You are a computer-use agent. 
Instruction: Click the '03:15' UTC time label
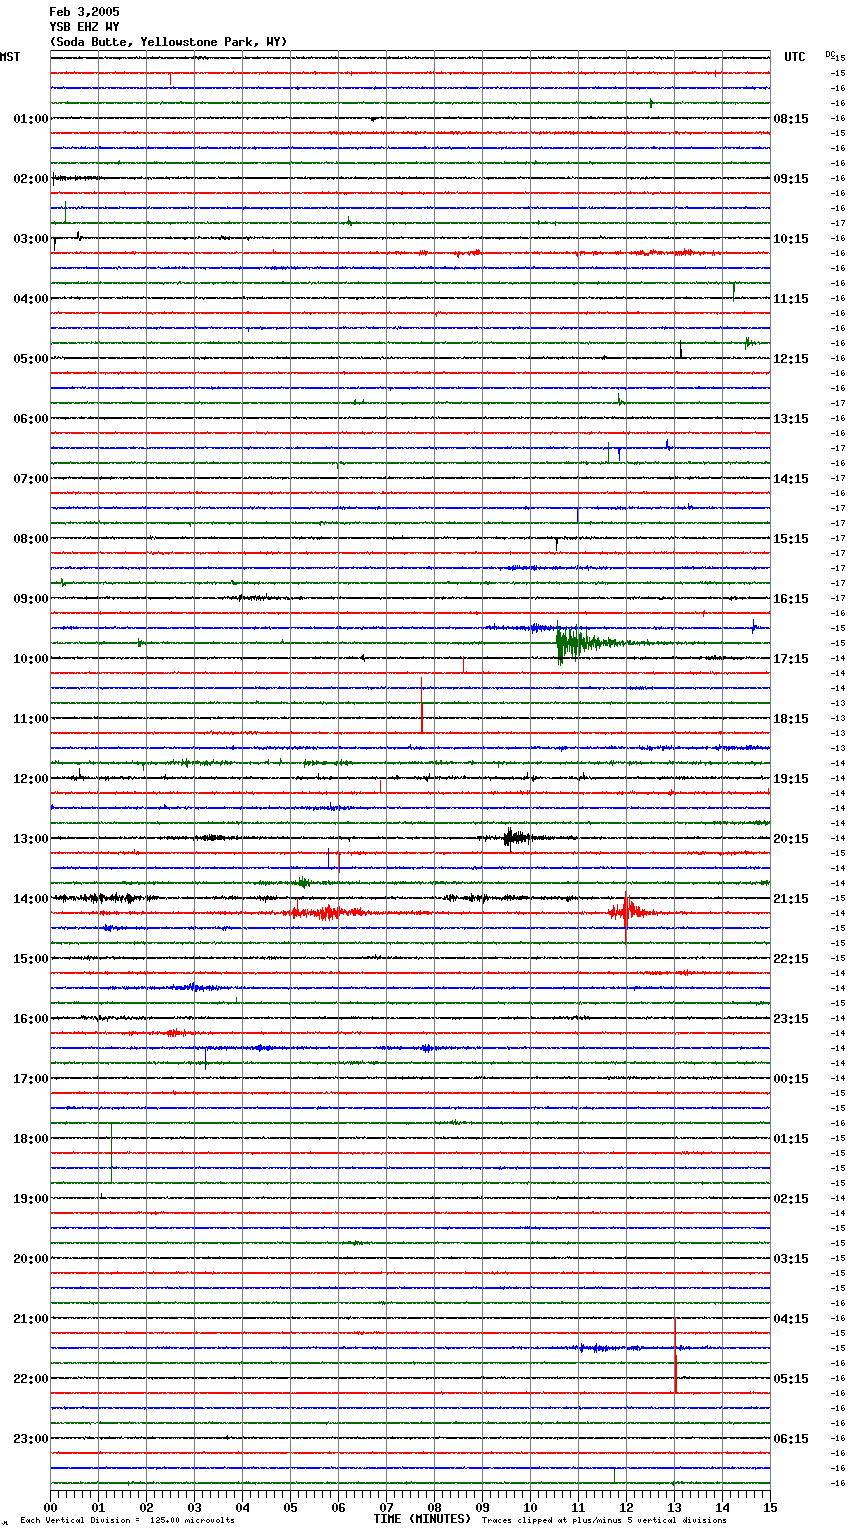[x=791, y=1259]
